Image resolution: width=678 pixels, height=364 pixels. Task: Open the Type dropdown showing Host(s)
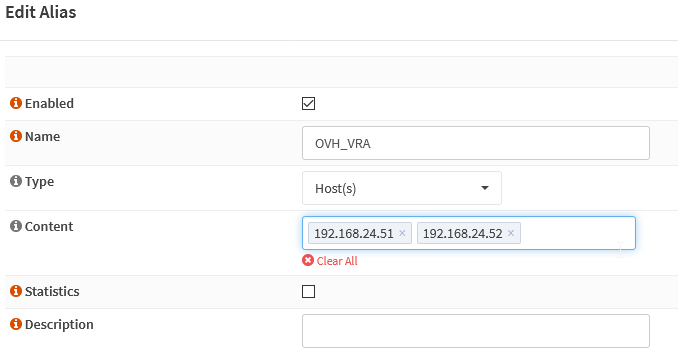402,188
